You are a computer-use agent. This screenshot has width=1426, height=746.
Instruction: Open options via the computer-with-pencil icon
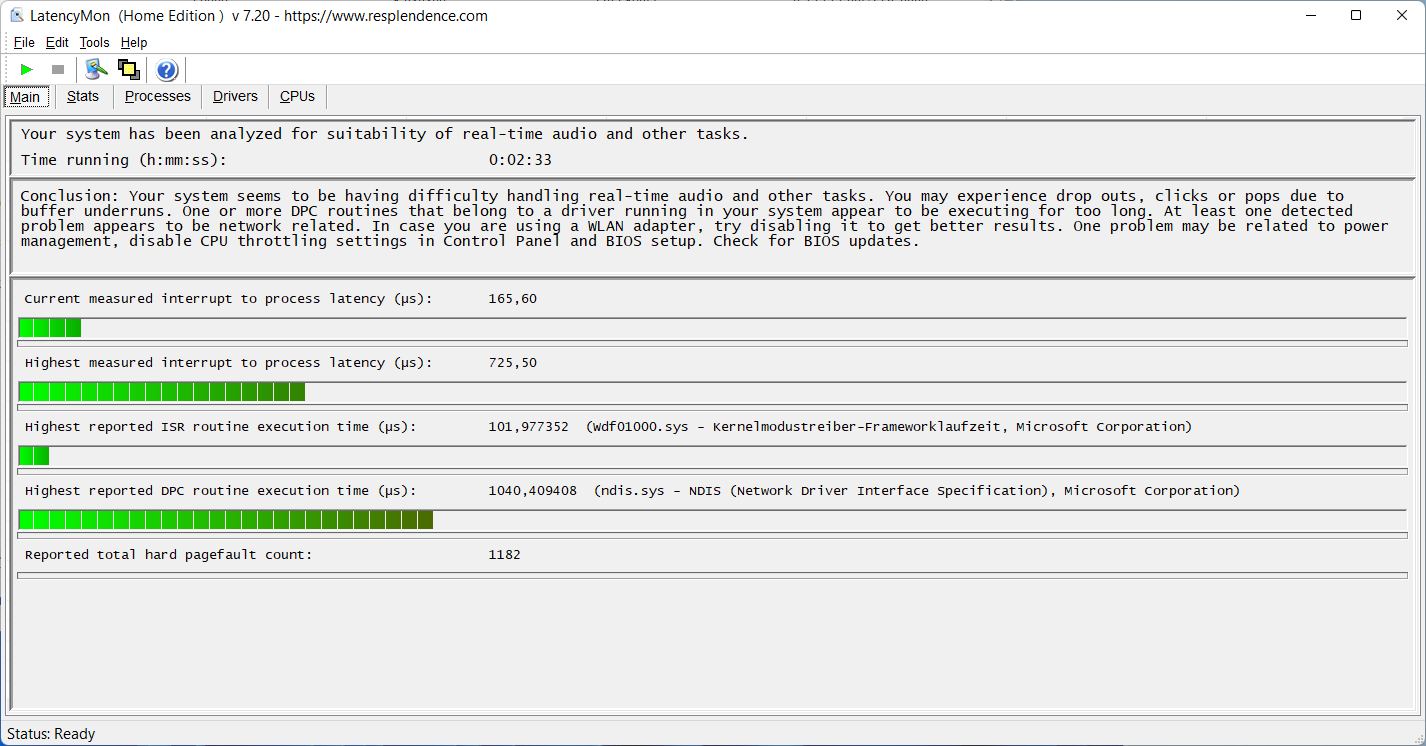tap(96, 69)
